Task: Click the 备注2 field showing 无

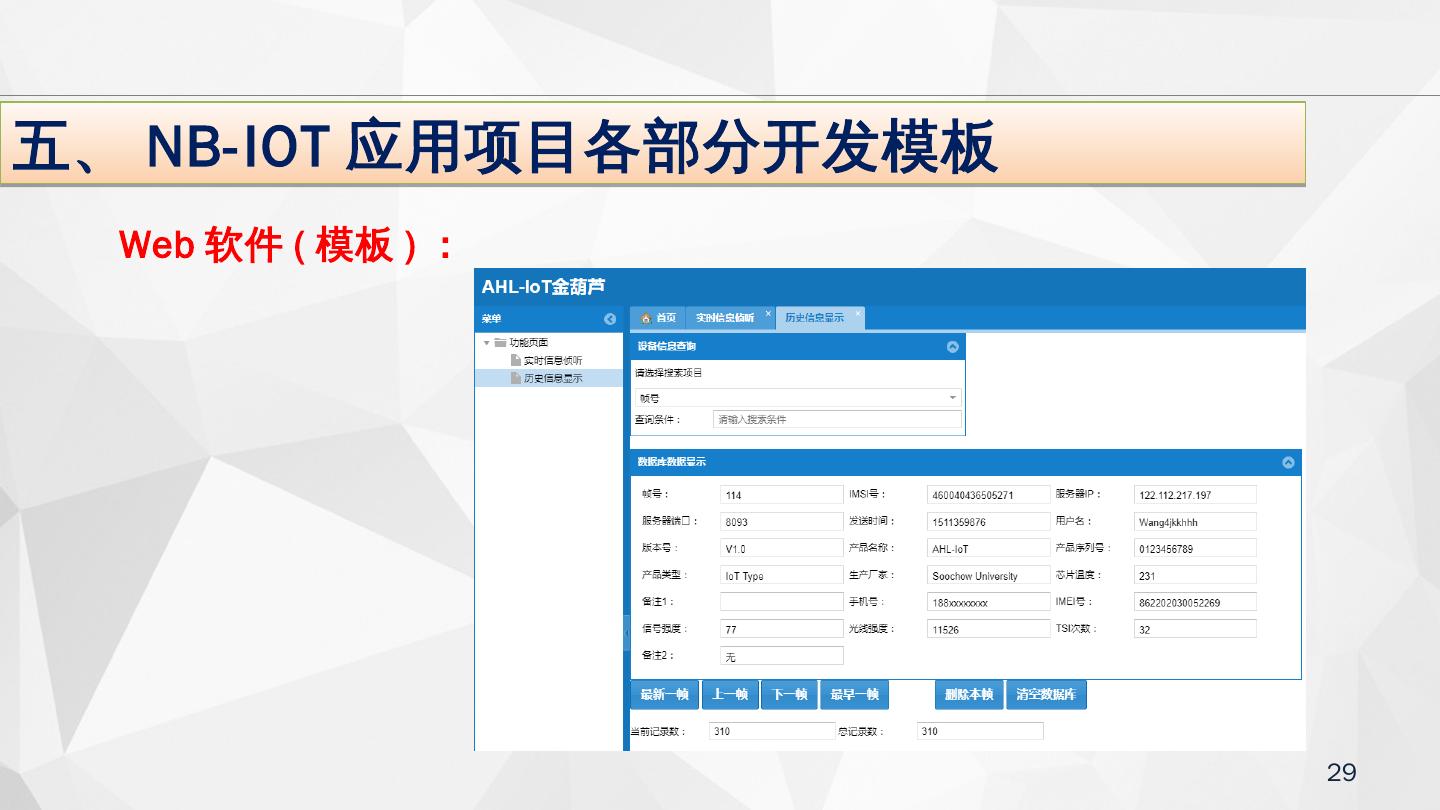Action: [782, 656]
